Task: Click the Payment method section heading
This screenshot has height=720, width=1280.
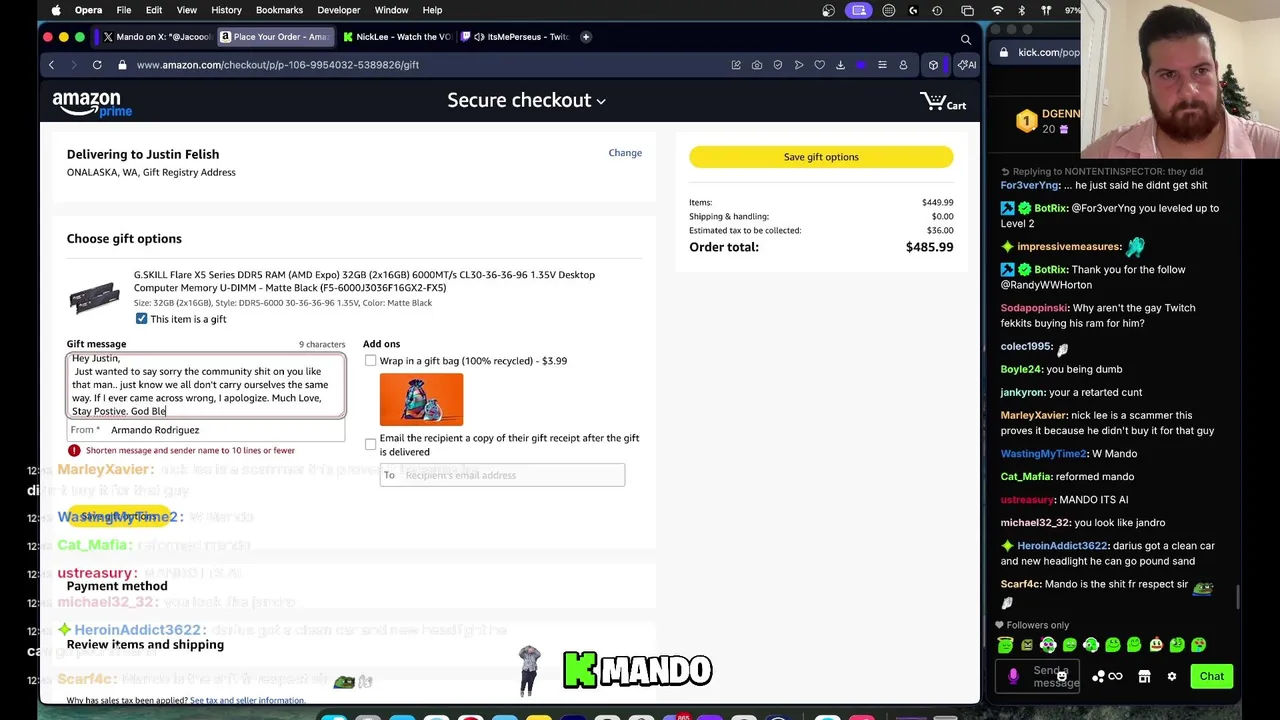Action: point(117,586)
